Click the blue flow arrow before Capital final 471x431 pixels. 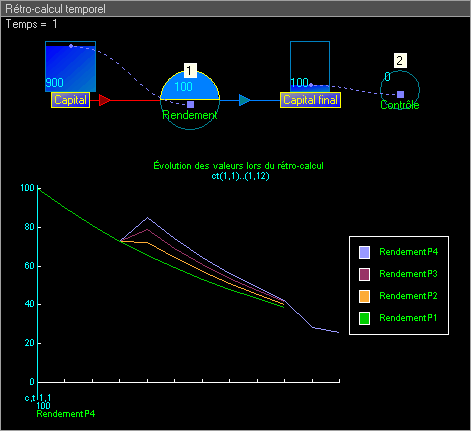(245, 100)
